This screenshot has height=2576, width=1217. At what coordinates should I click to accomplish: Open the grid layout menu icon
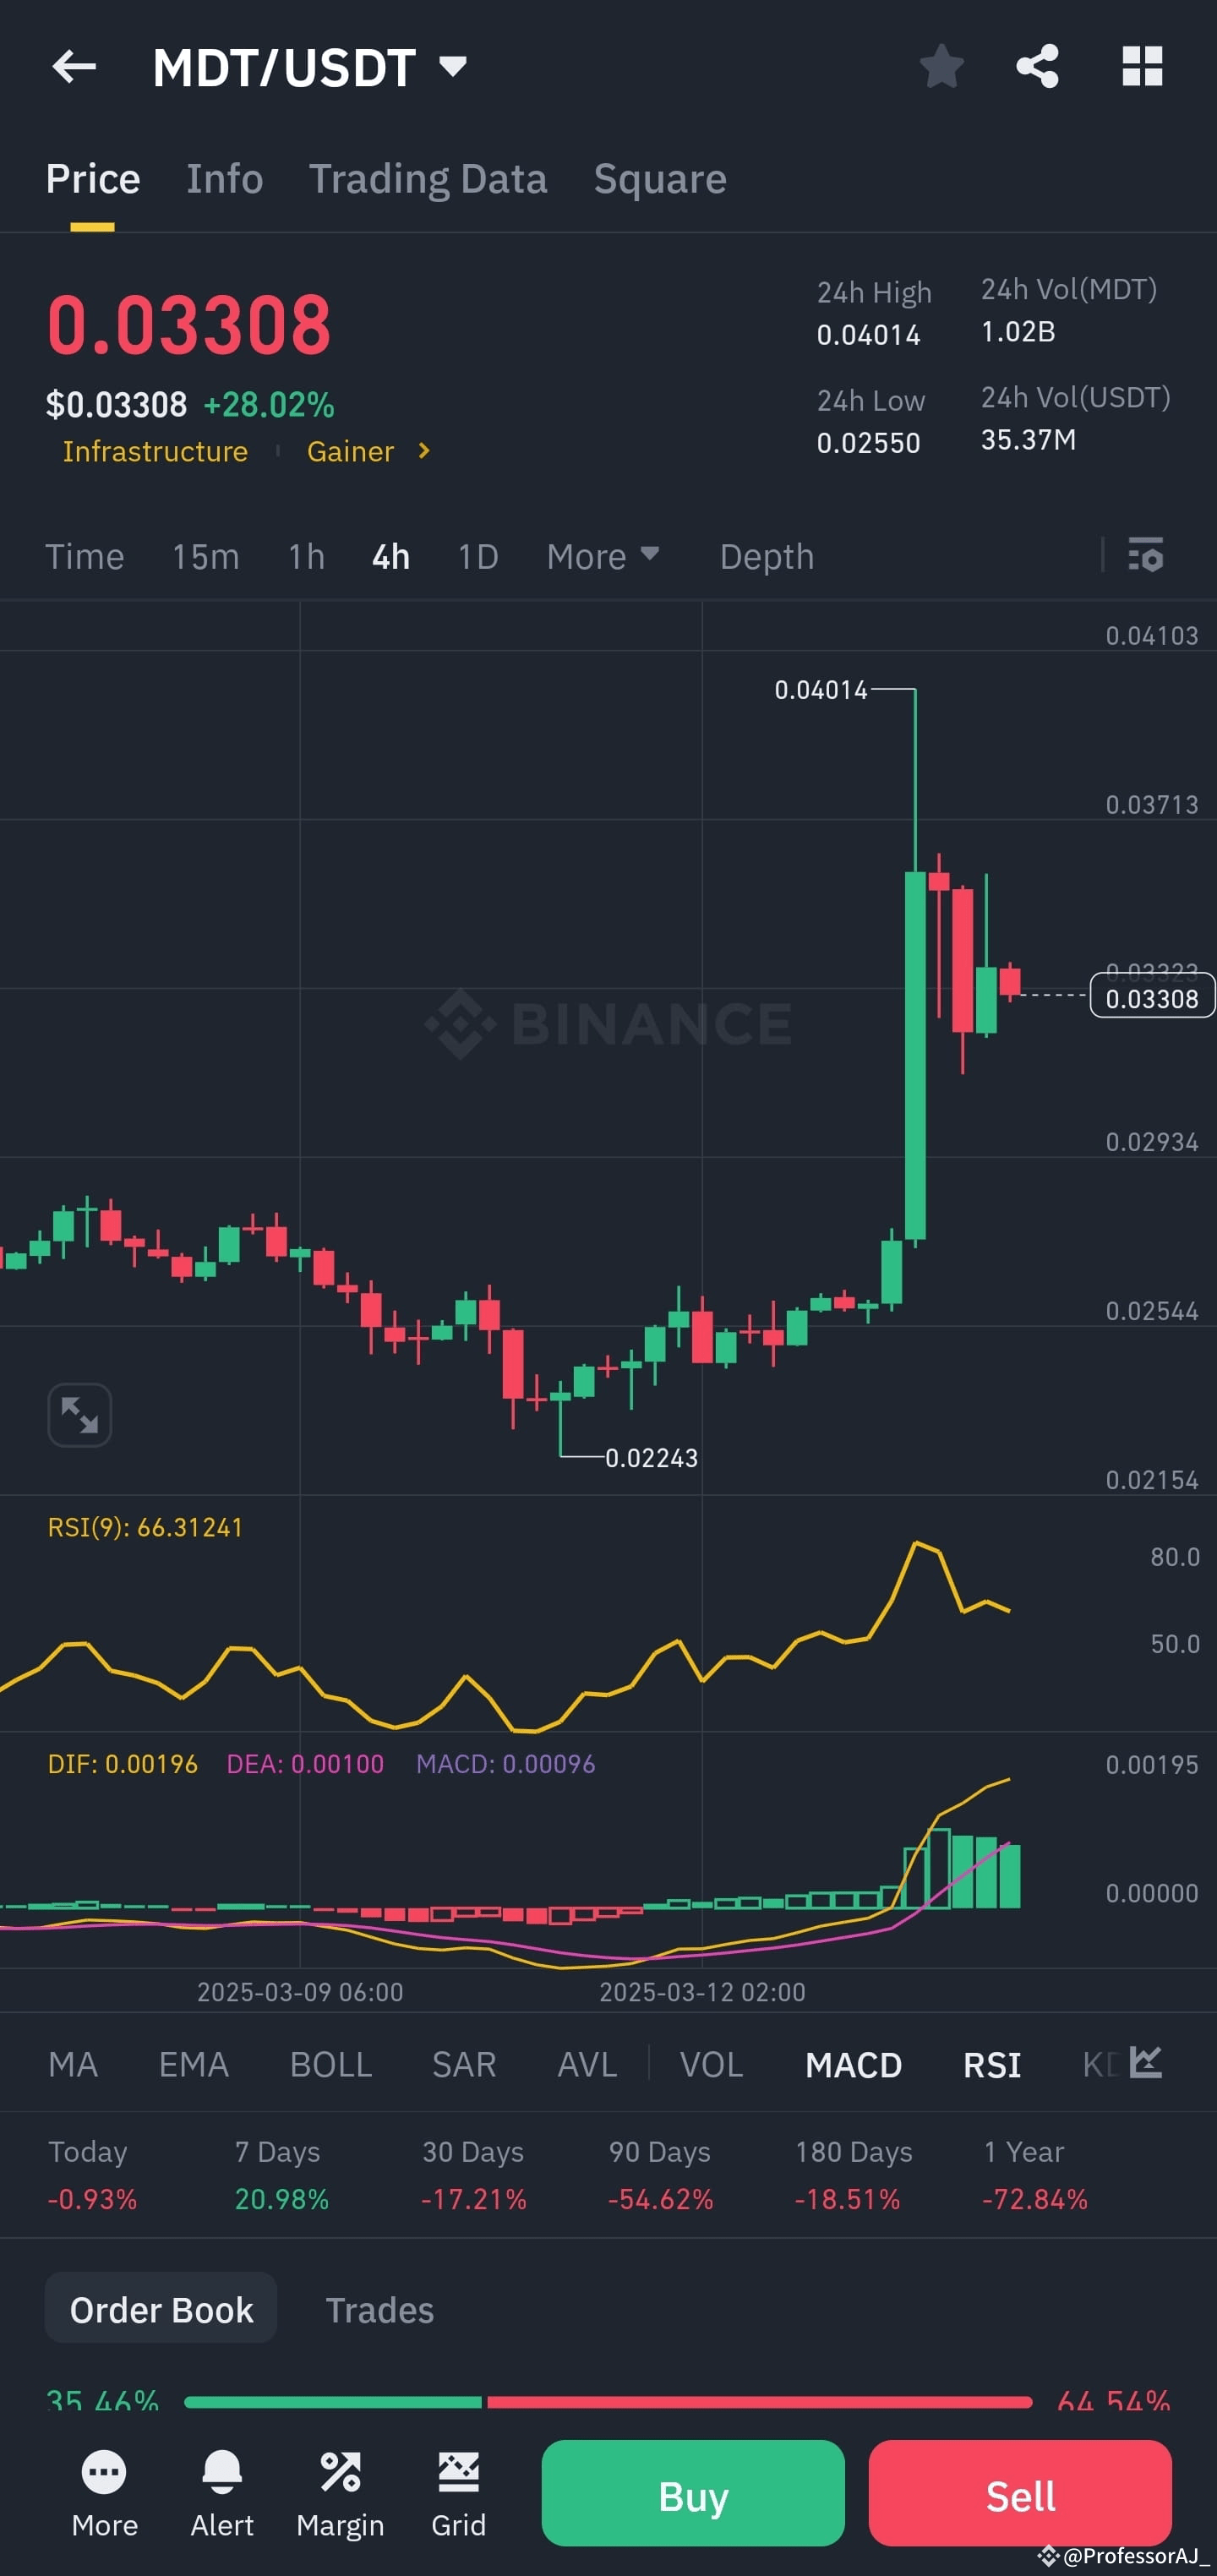(x=1142, y=67)
